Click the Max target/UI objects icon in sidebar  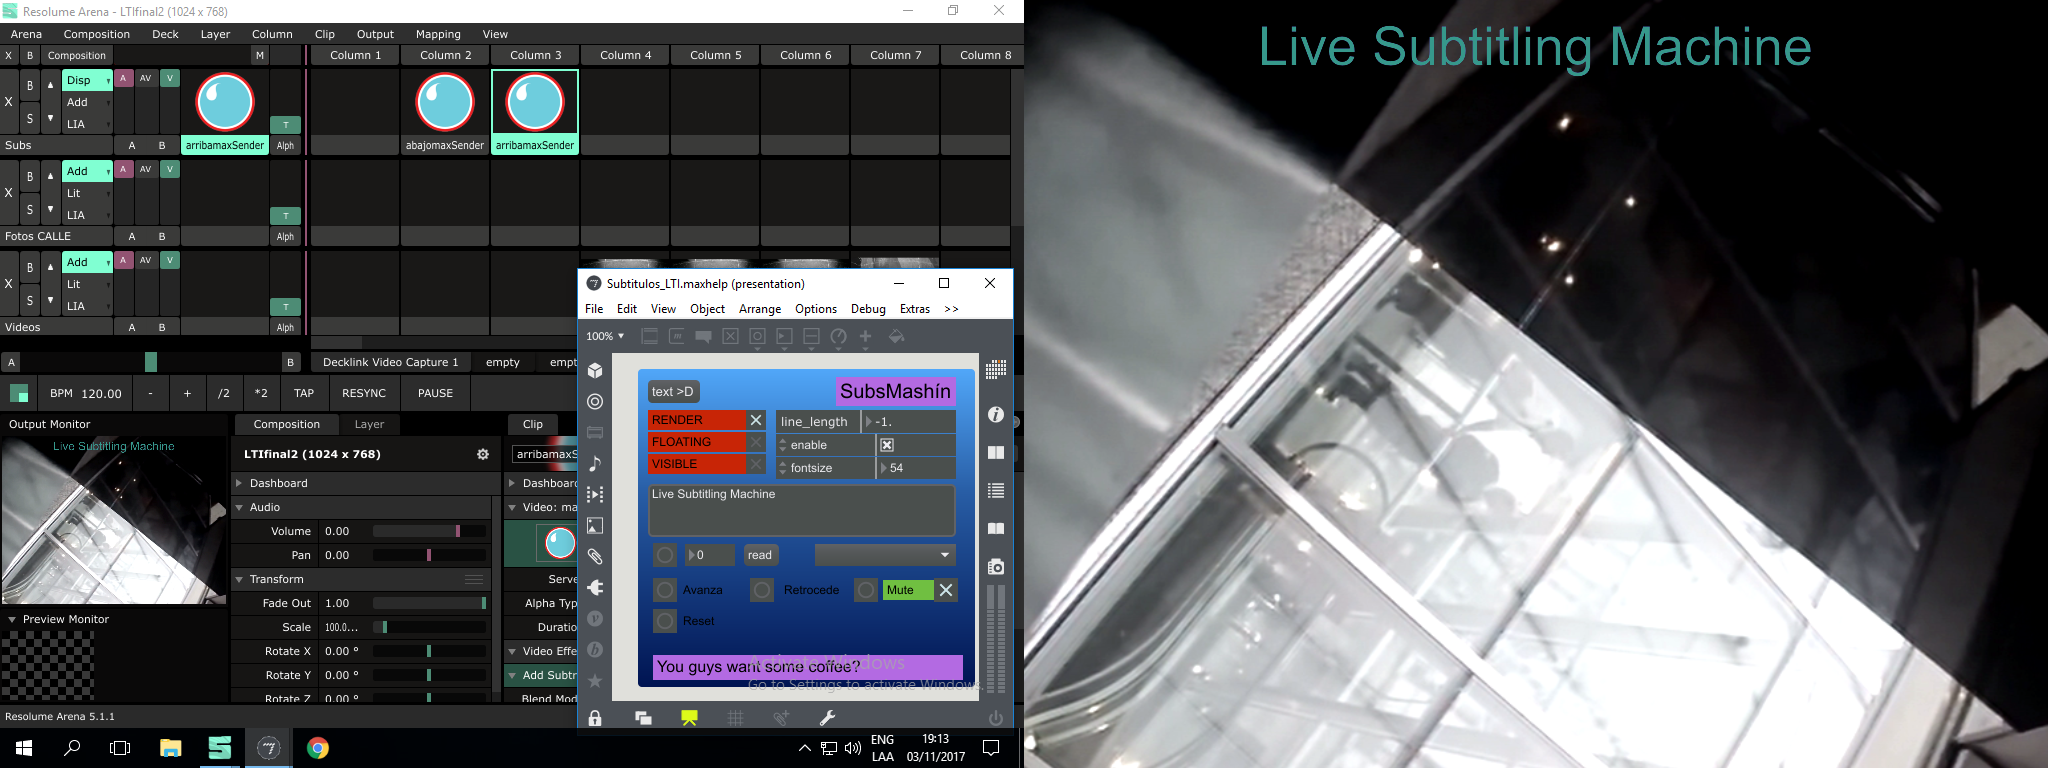pyautogui.click(x=595, y=401)
